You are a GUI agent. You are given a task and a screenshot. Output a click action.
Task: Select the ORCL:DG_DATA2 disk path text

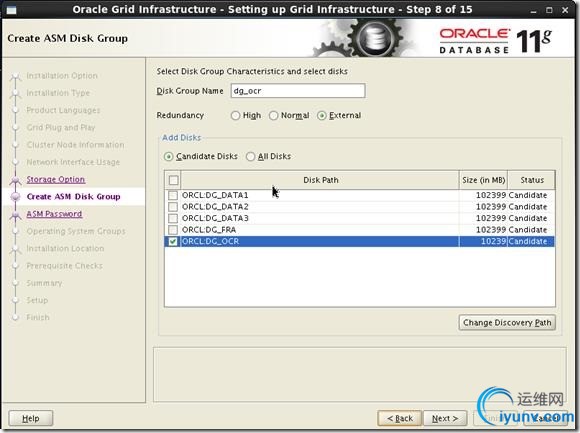[x=215, y=207]
